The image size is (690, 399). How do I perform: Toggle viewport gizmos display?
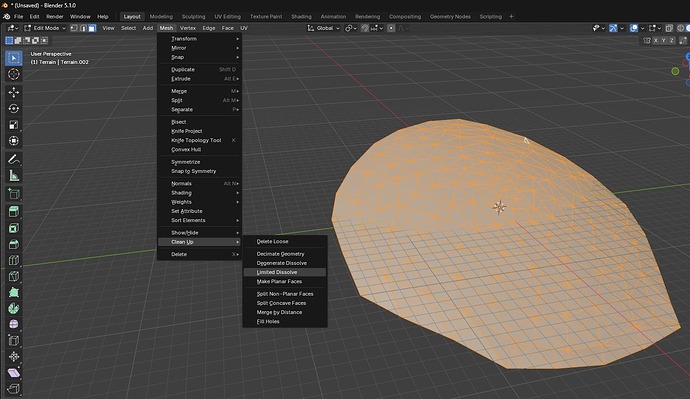tap(613, 28)
